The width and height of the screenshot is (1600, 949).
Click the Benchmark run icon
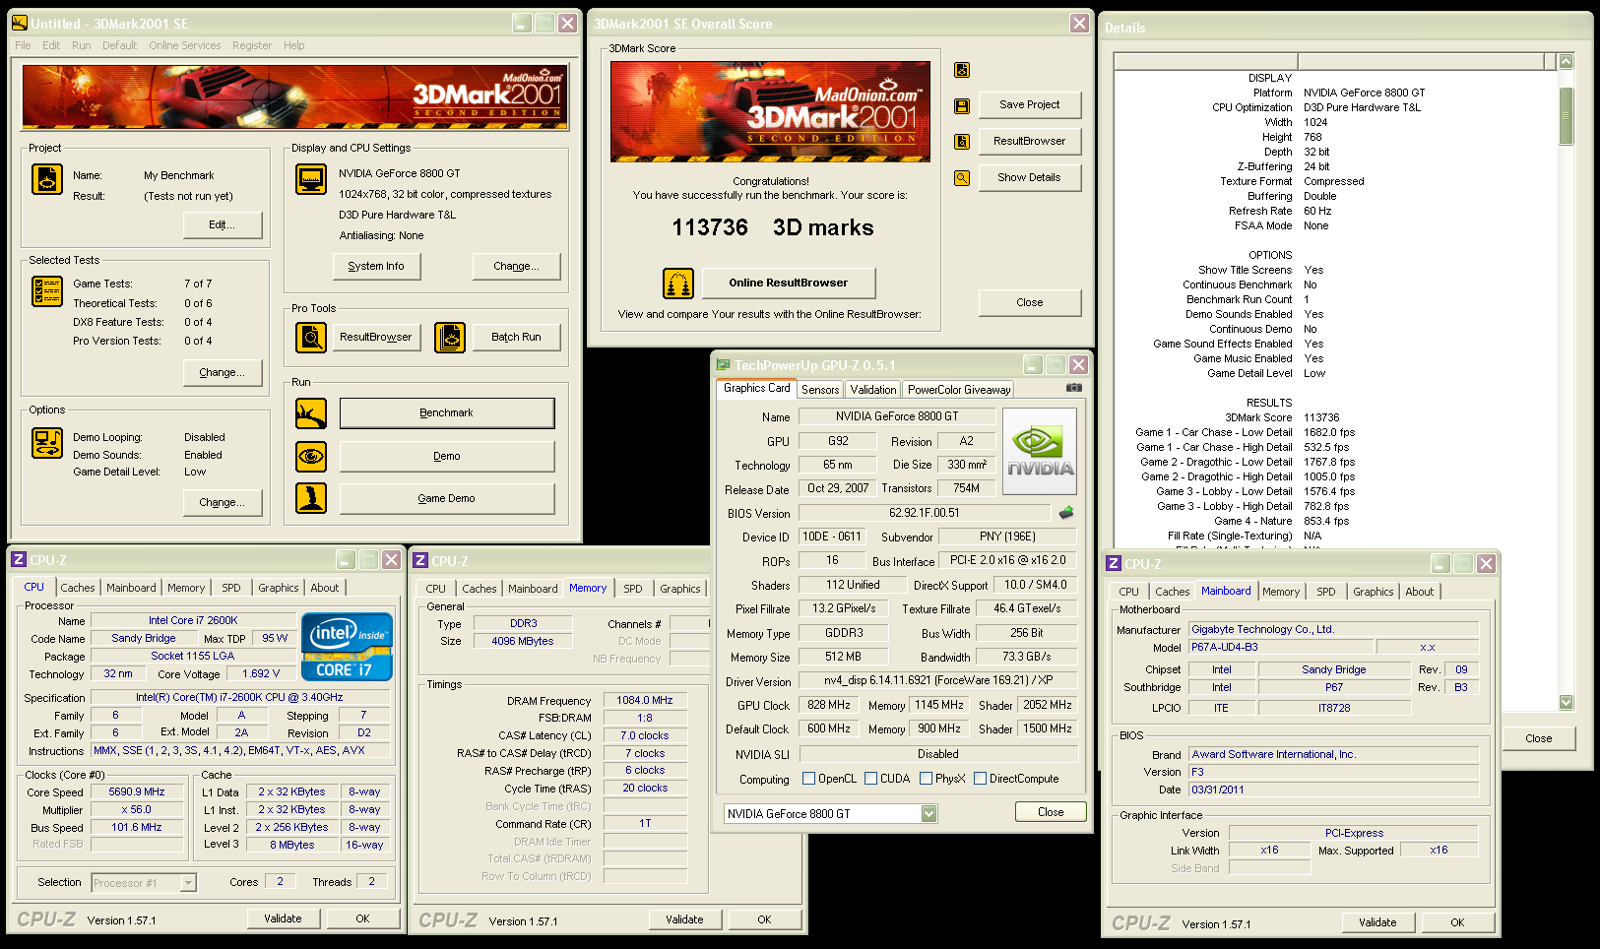pos(311,413)
